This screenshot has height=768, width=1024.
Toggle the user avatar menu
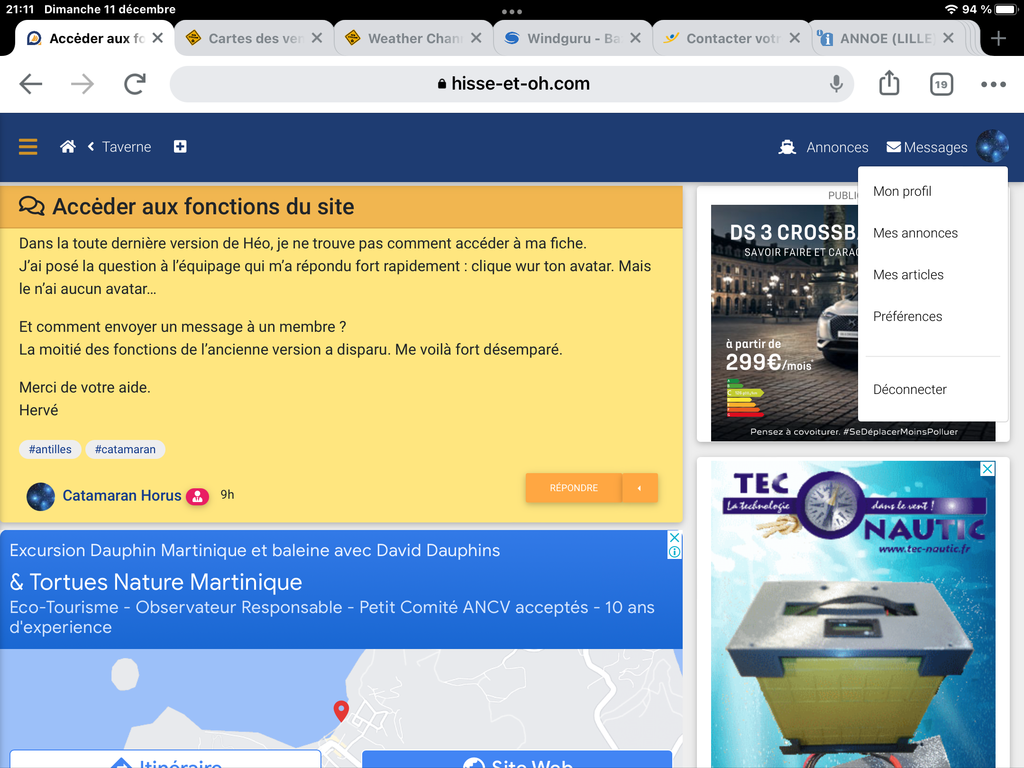[x=992, y=146]
